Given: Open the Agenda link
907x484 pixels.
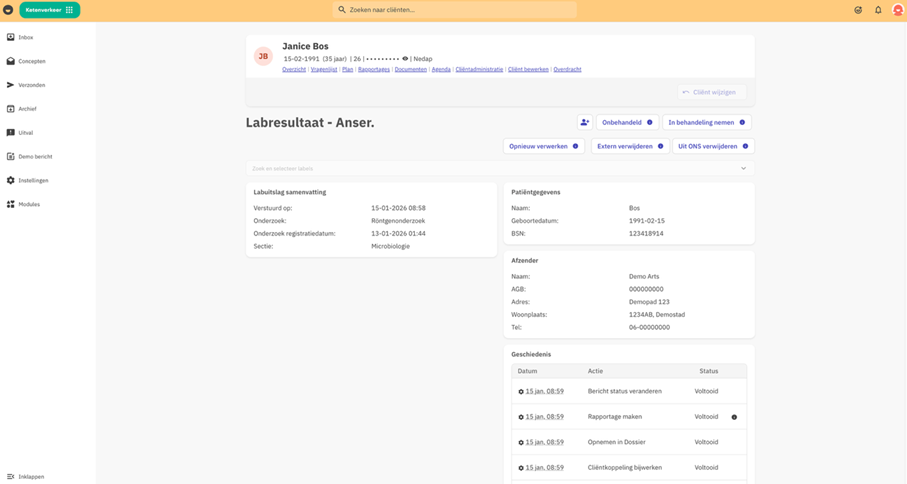Looking at the screenshot, I should pos(441,69).
